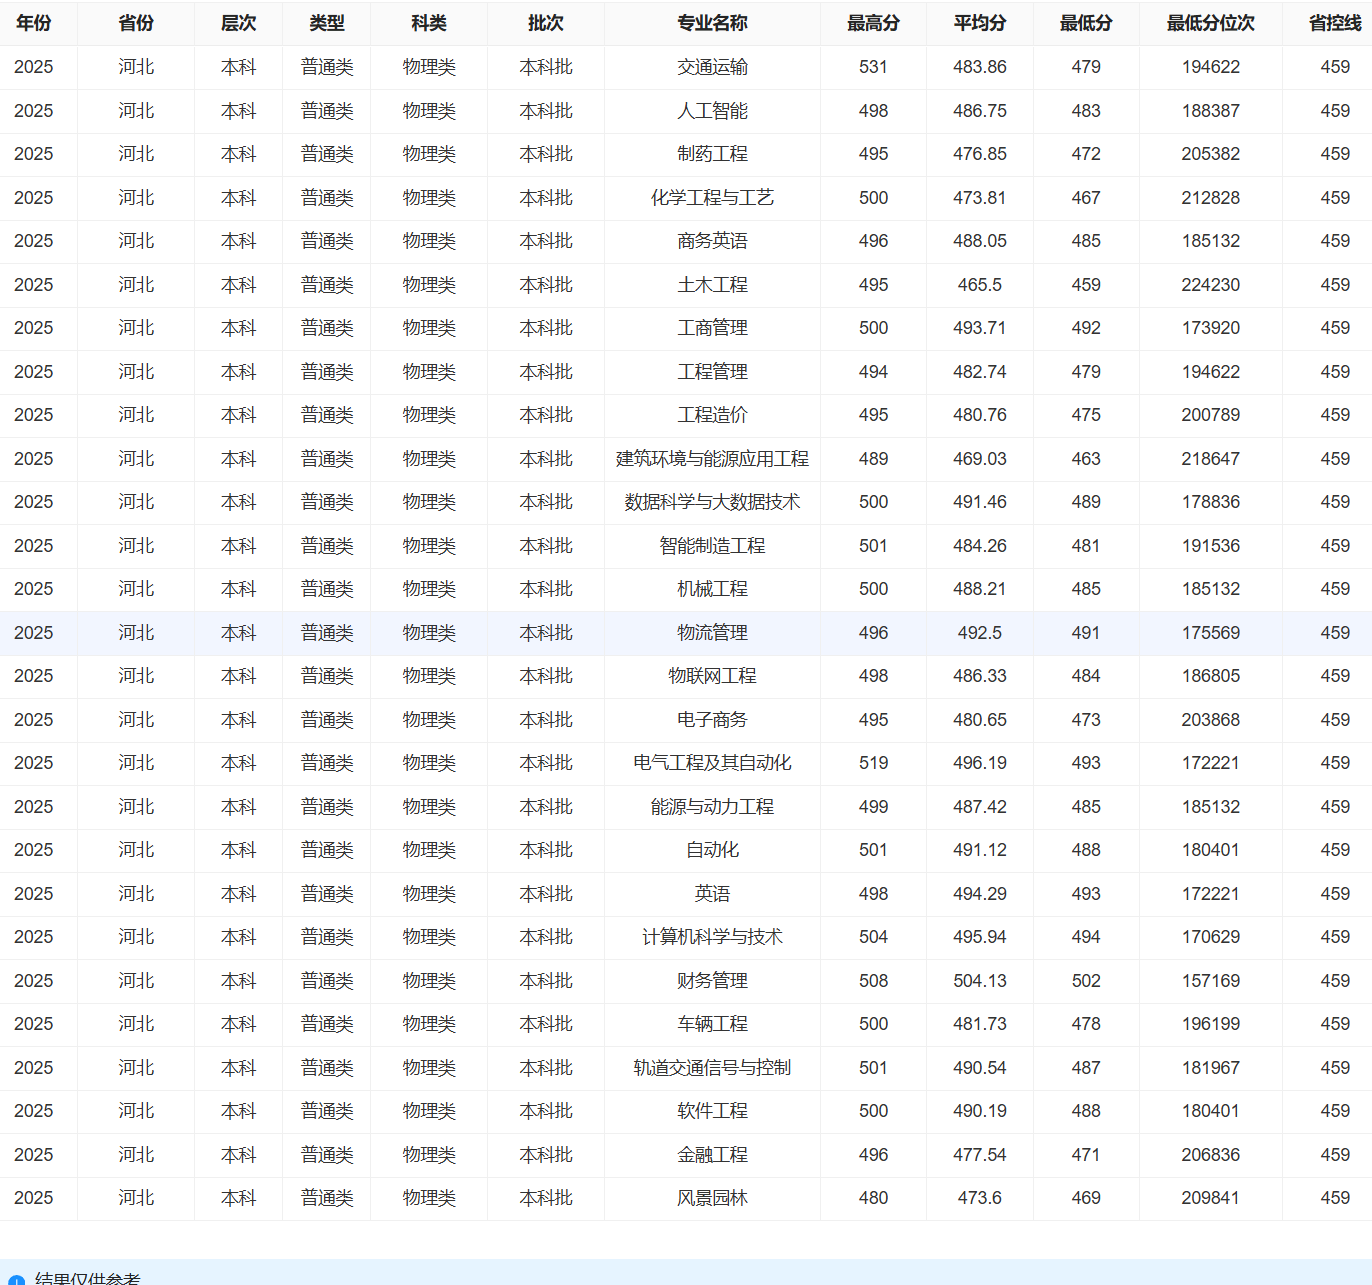Click the 风景园林 row major name
1372x1285 pixels.
point(712,1198)
